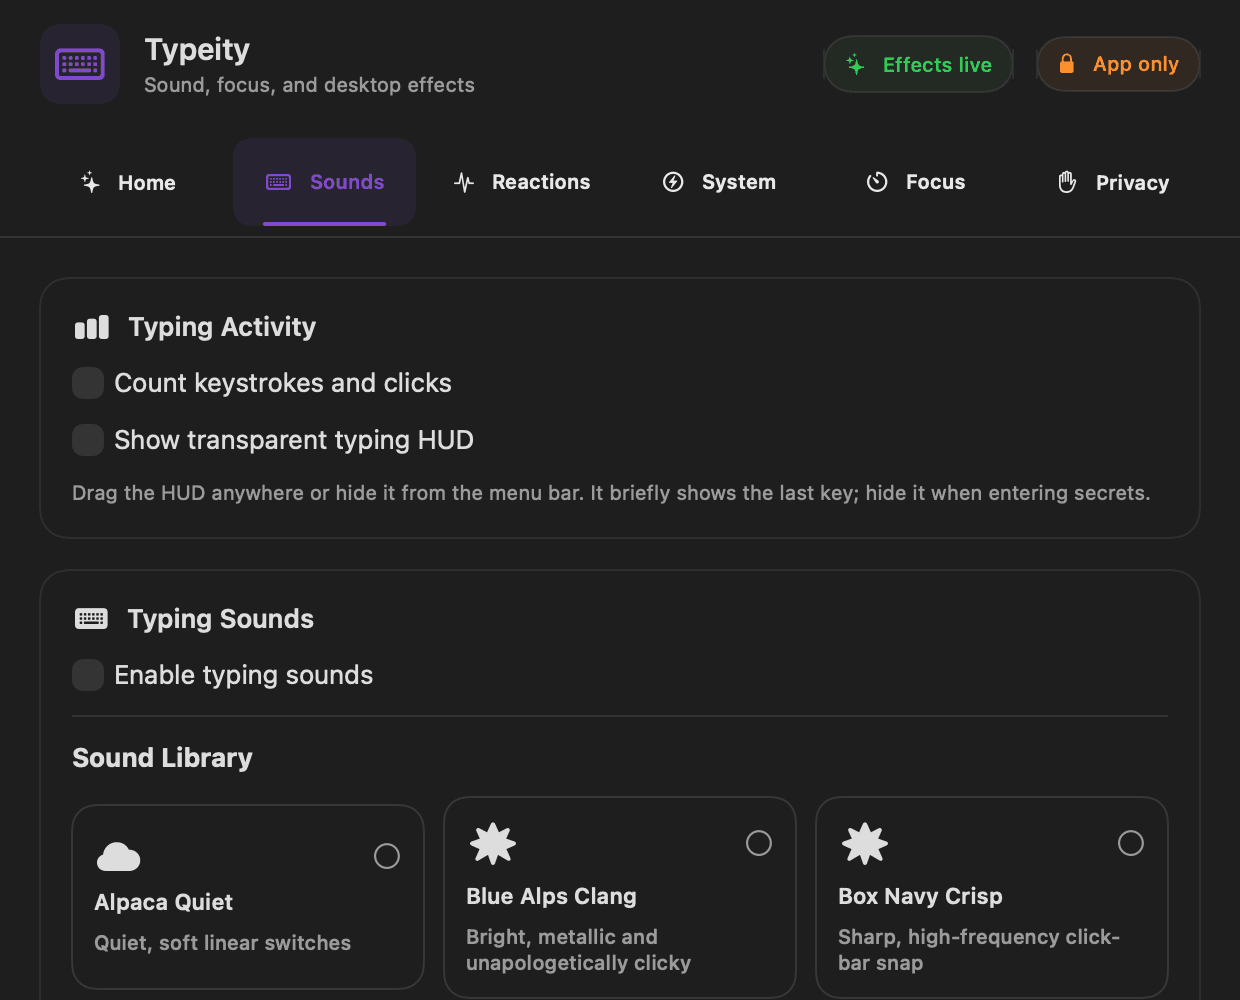Screen dimensions: 1240x1000
Task: Click the Alpaca Quiet title text
Action: (164, 902)
